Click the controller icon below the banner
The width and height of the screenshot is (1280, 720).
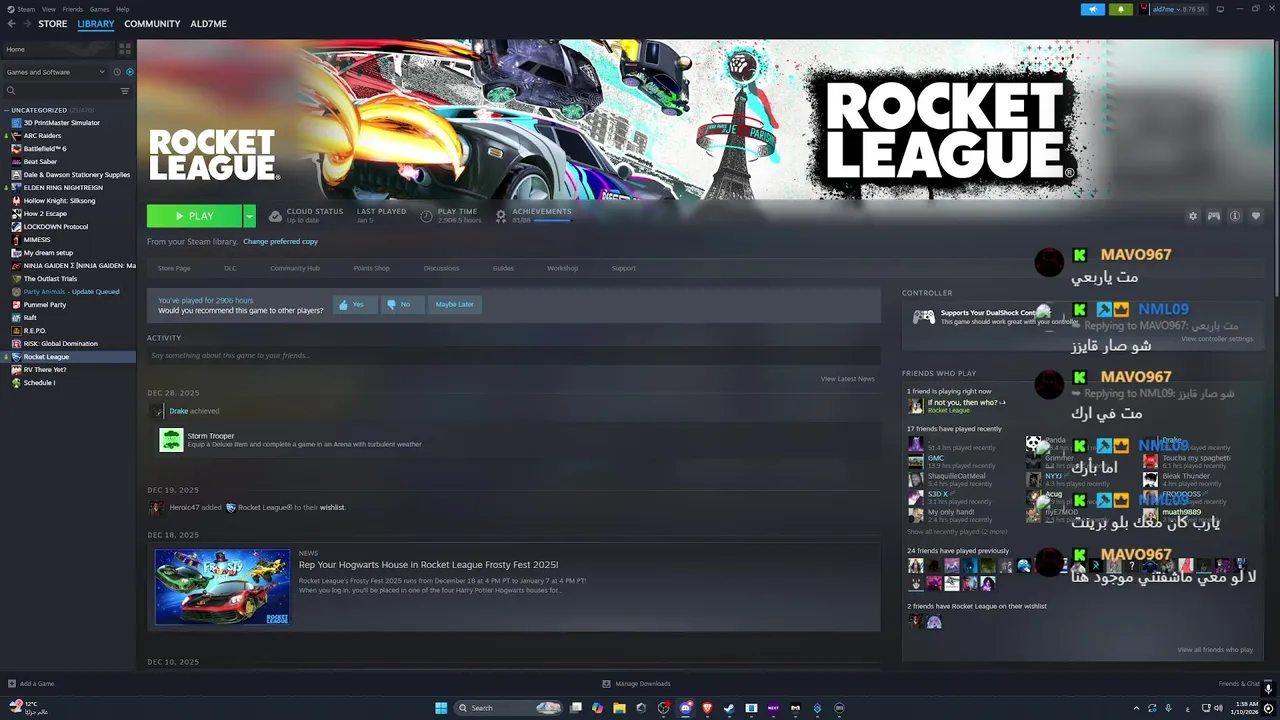(x=1214, y=216)
